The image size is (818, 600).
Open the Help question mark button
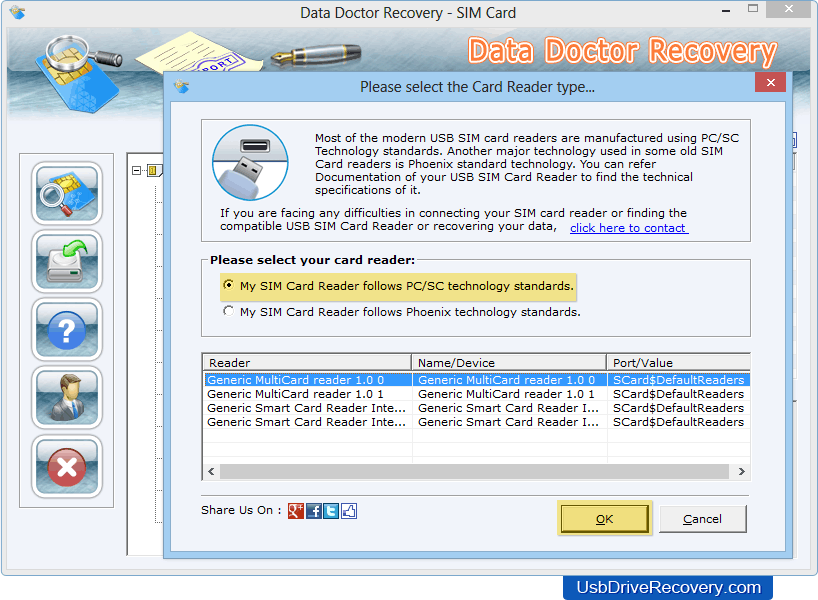(67, 329)
